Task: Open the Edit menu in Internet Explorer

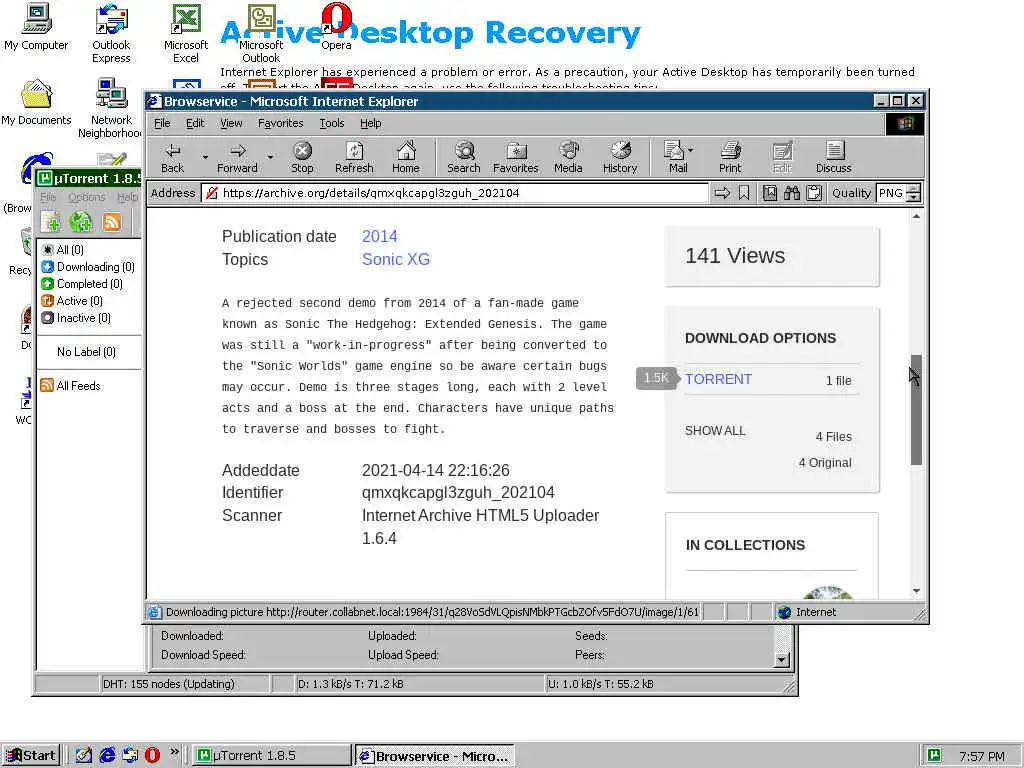Action: tap(195, 123)
